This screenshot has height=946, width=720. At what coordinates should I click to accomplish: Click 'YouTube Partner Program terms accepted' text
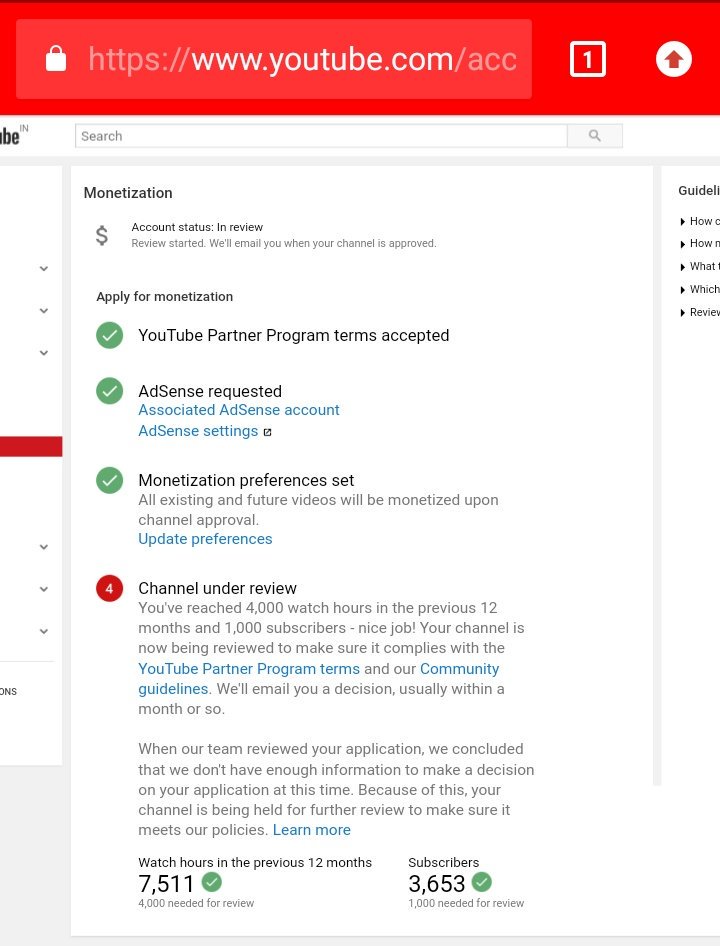pos(294,335)
